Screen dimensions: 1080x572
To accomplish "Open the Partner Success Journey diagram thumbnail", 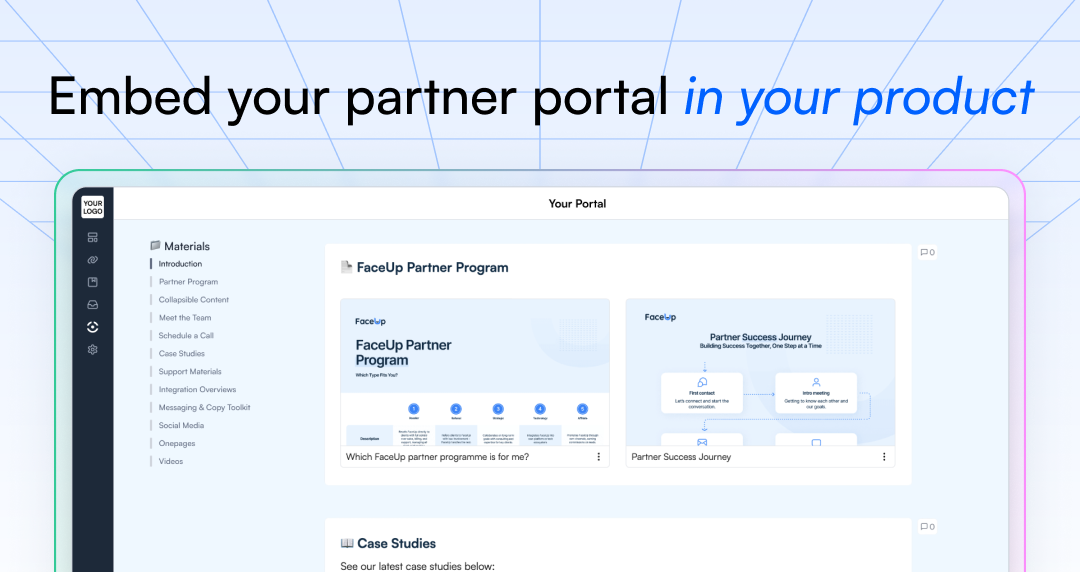I will [760, 372].
